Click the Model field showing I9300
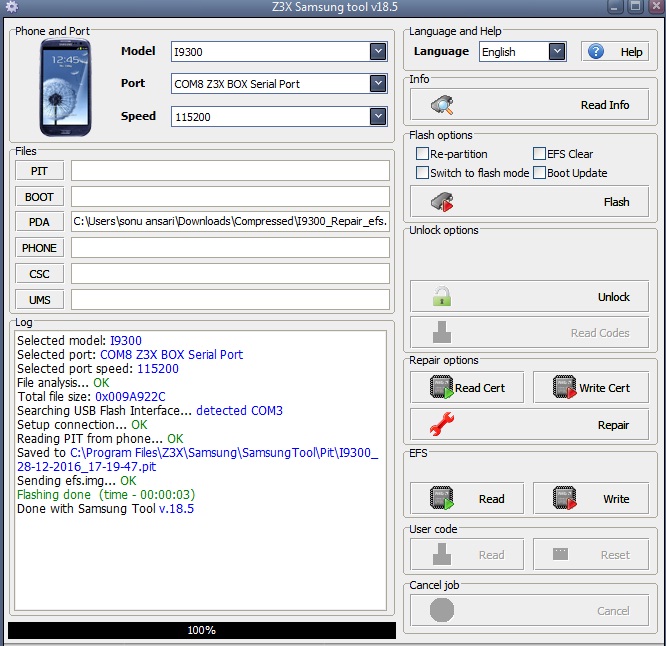666x646 pixels. point(279,51)
